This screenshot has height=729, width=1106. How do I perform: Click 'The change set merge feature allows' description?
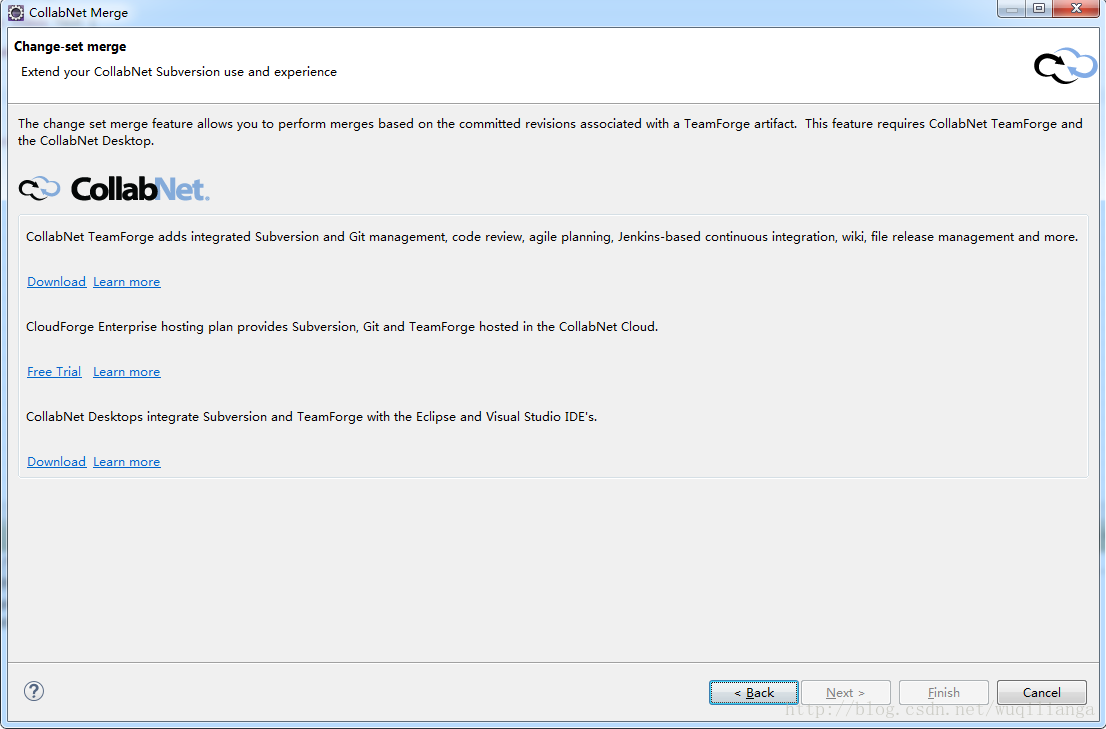click(x=550, y=132)
